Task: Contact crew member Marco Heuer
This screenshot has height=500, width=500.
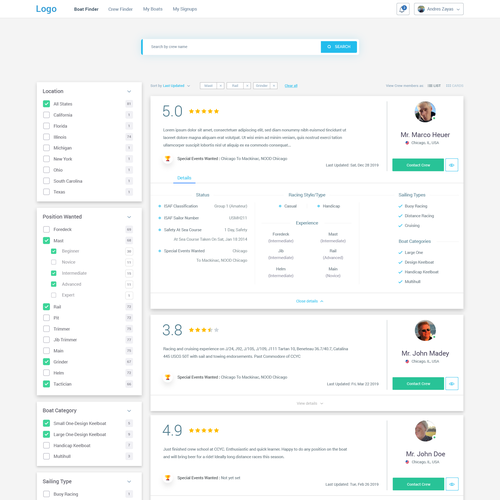Action: click(x=418, y=165)
